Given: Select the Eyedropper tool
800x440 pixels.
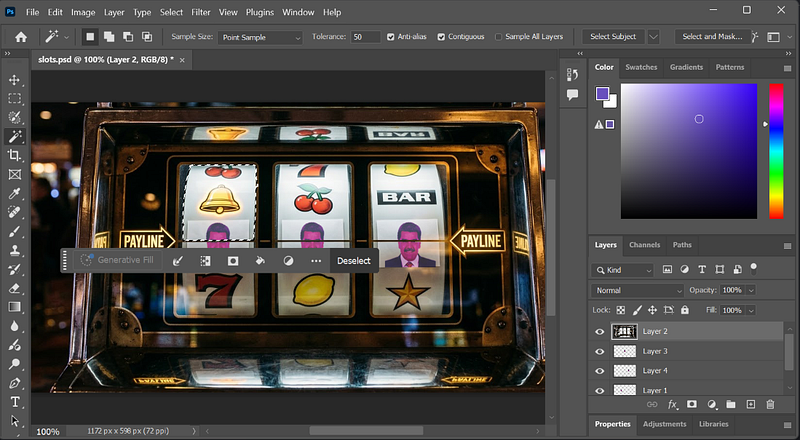Looking at the screenshot, I should coord(14,193).
